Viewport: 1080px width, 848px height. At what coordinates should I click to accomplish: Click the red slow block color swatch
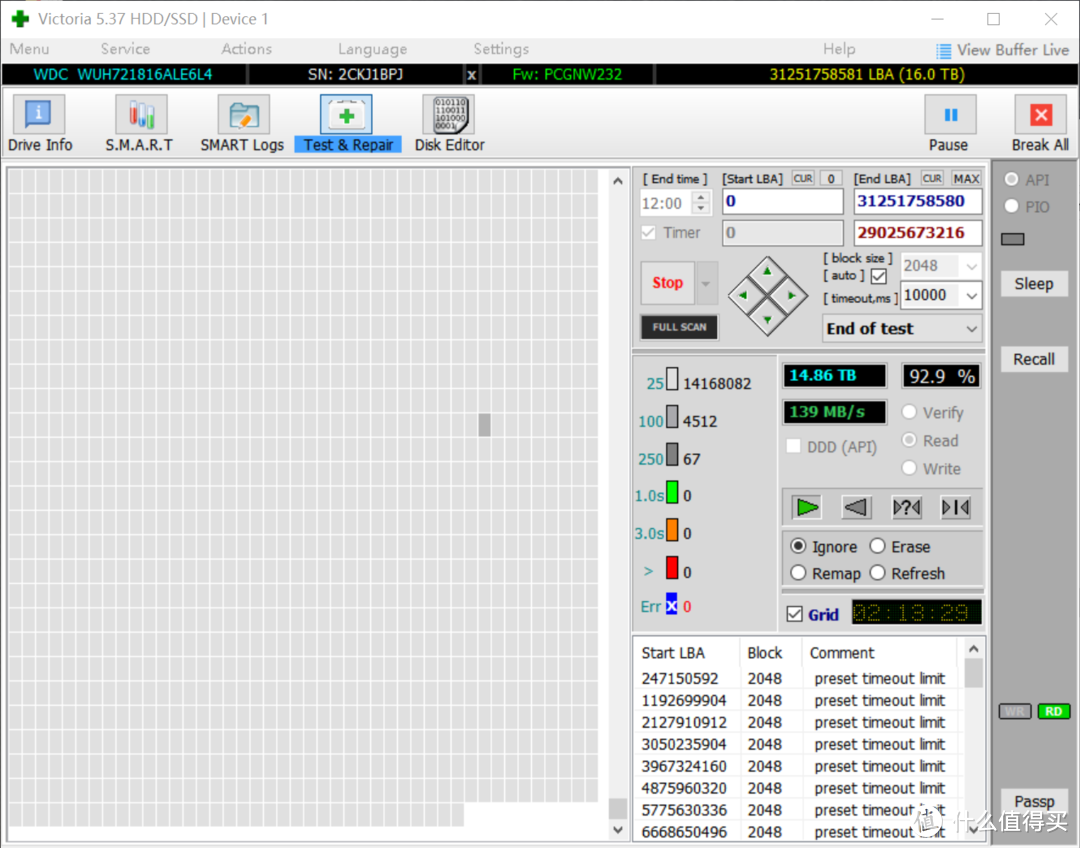coord(672,568)
